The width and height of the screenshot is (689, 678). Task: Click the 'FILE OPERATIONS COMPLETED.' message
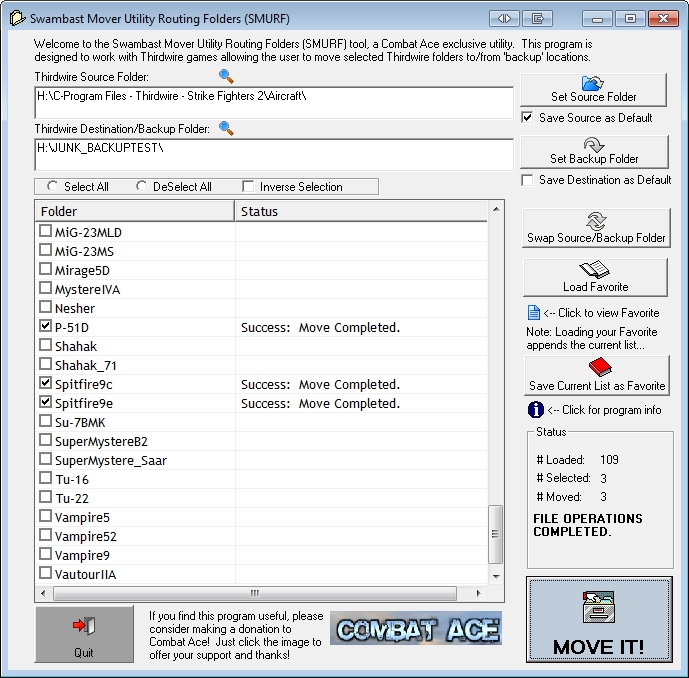click(x=587, y=525)
